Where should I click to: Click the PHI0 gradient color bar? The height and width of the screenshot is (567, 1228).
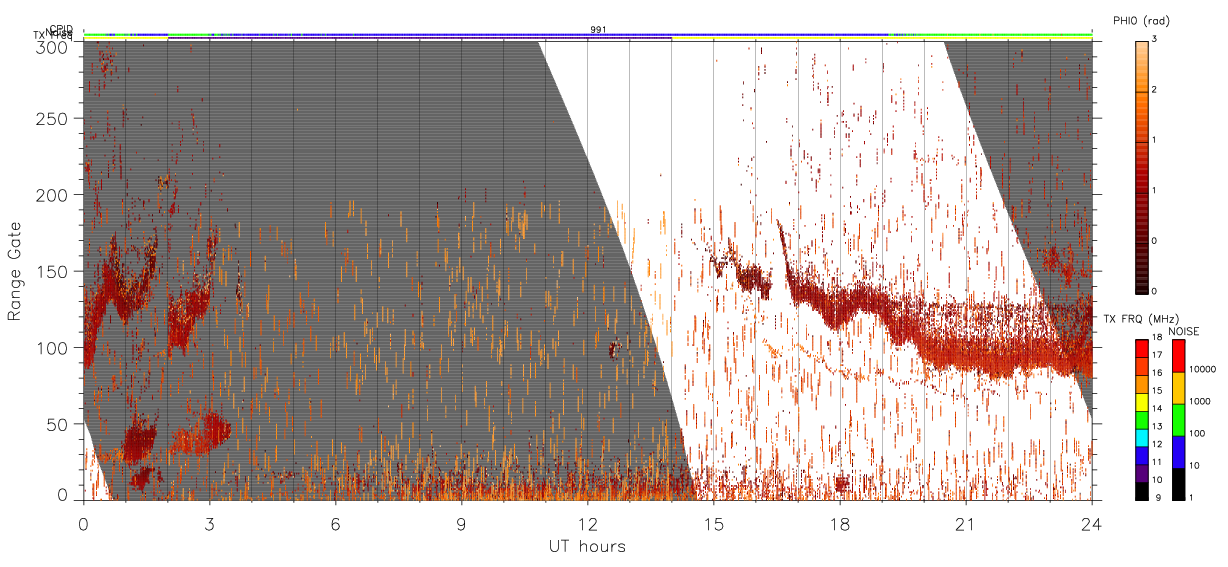click(1142, 168)
